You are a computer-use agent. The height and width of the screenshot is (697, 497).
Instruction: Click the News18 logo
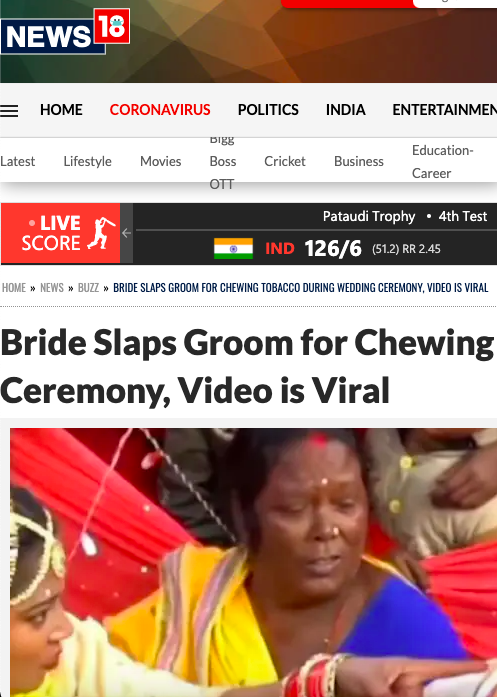(65, 32)
